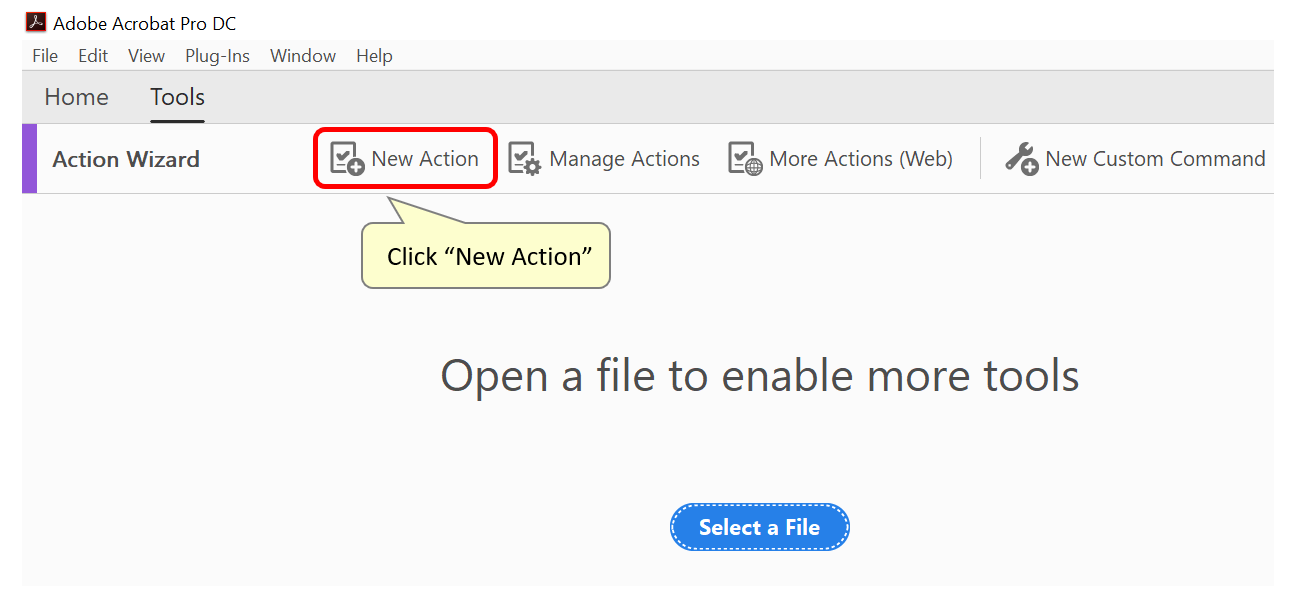Click the Select a File button
The image size is (1304, 592).
click(x=759, y=526)
